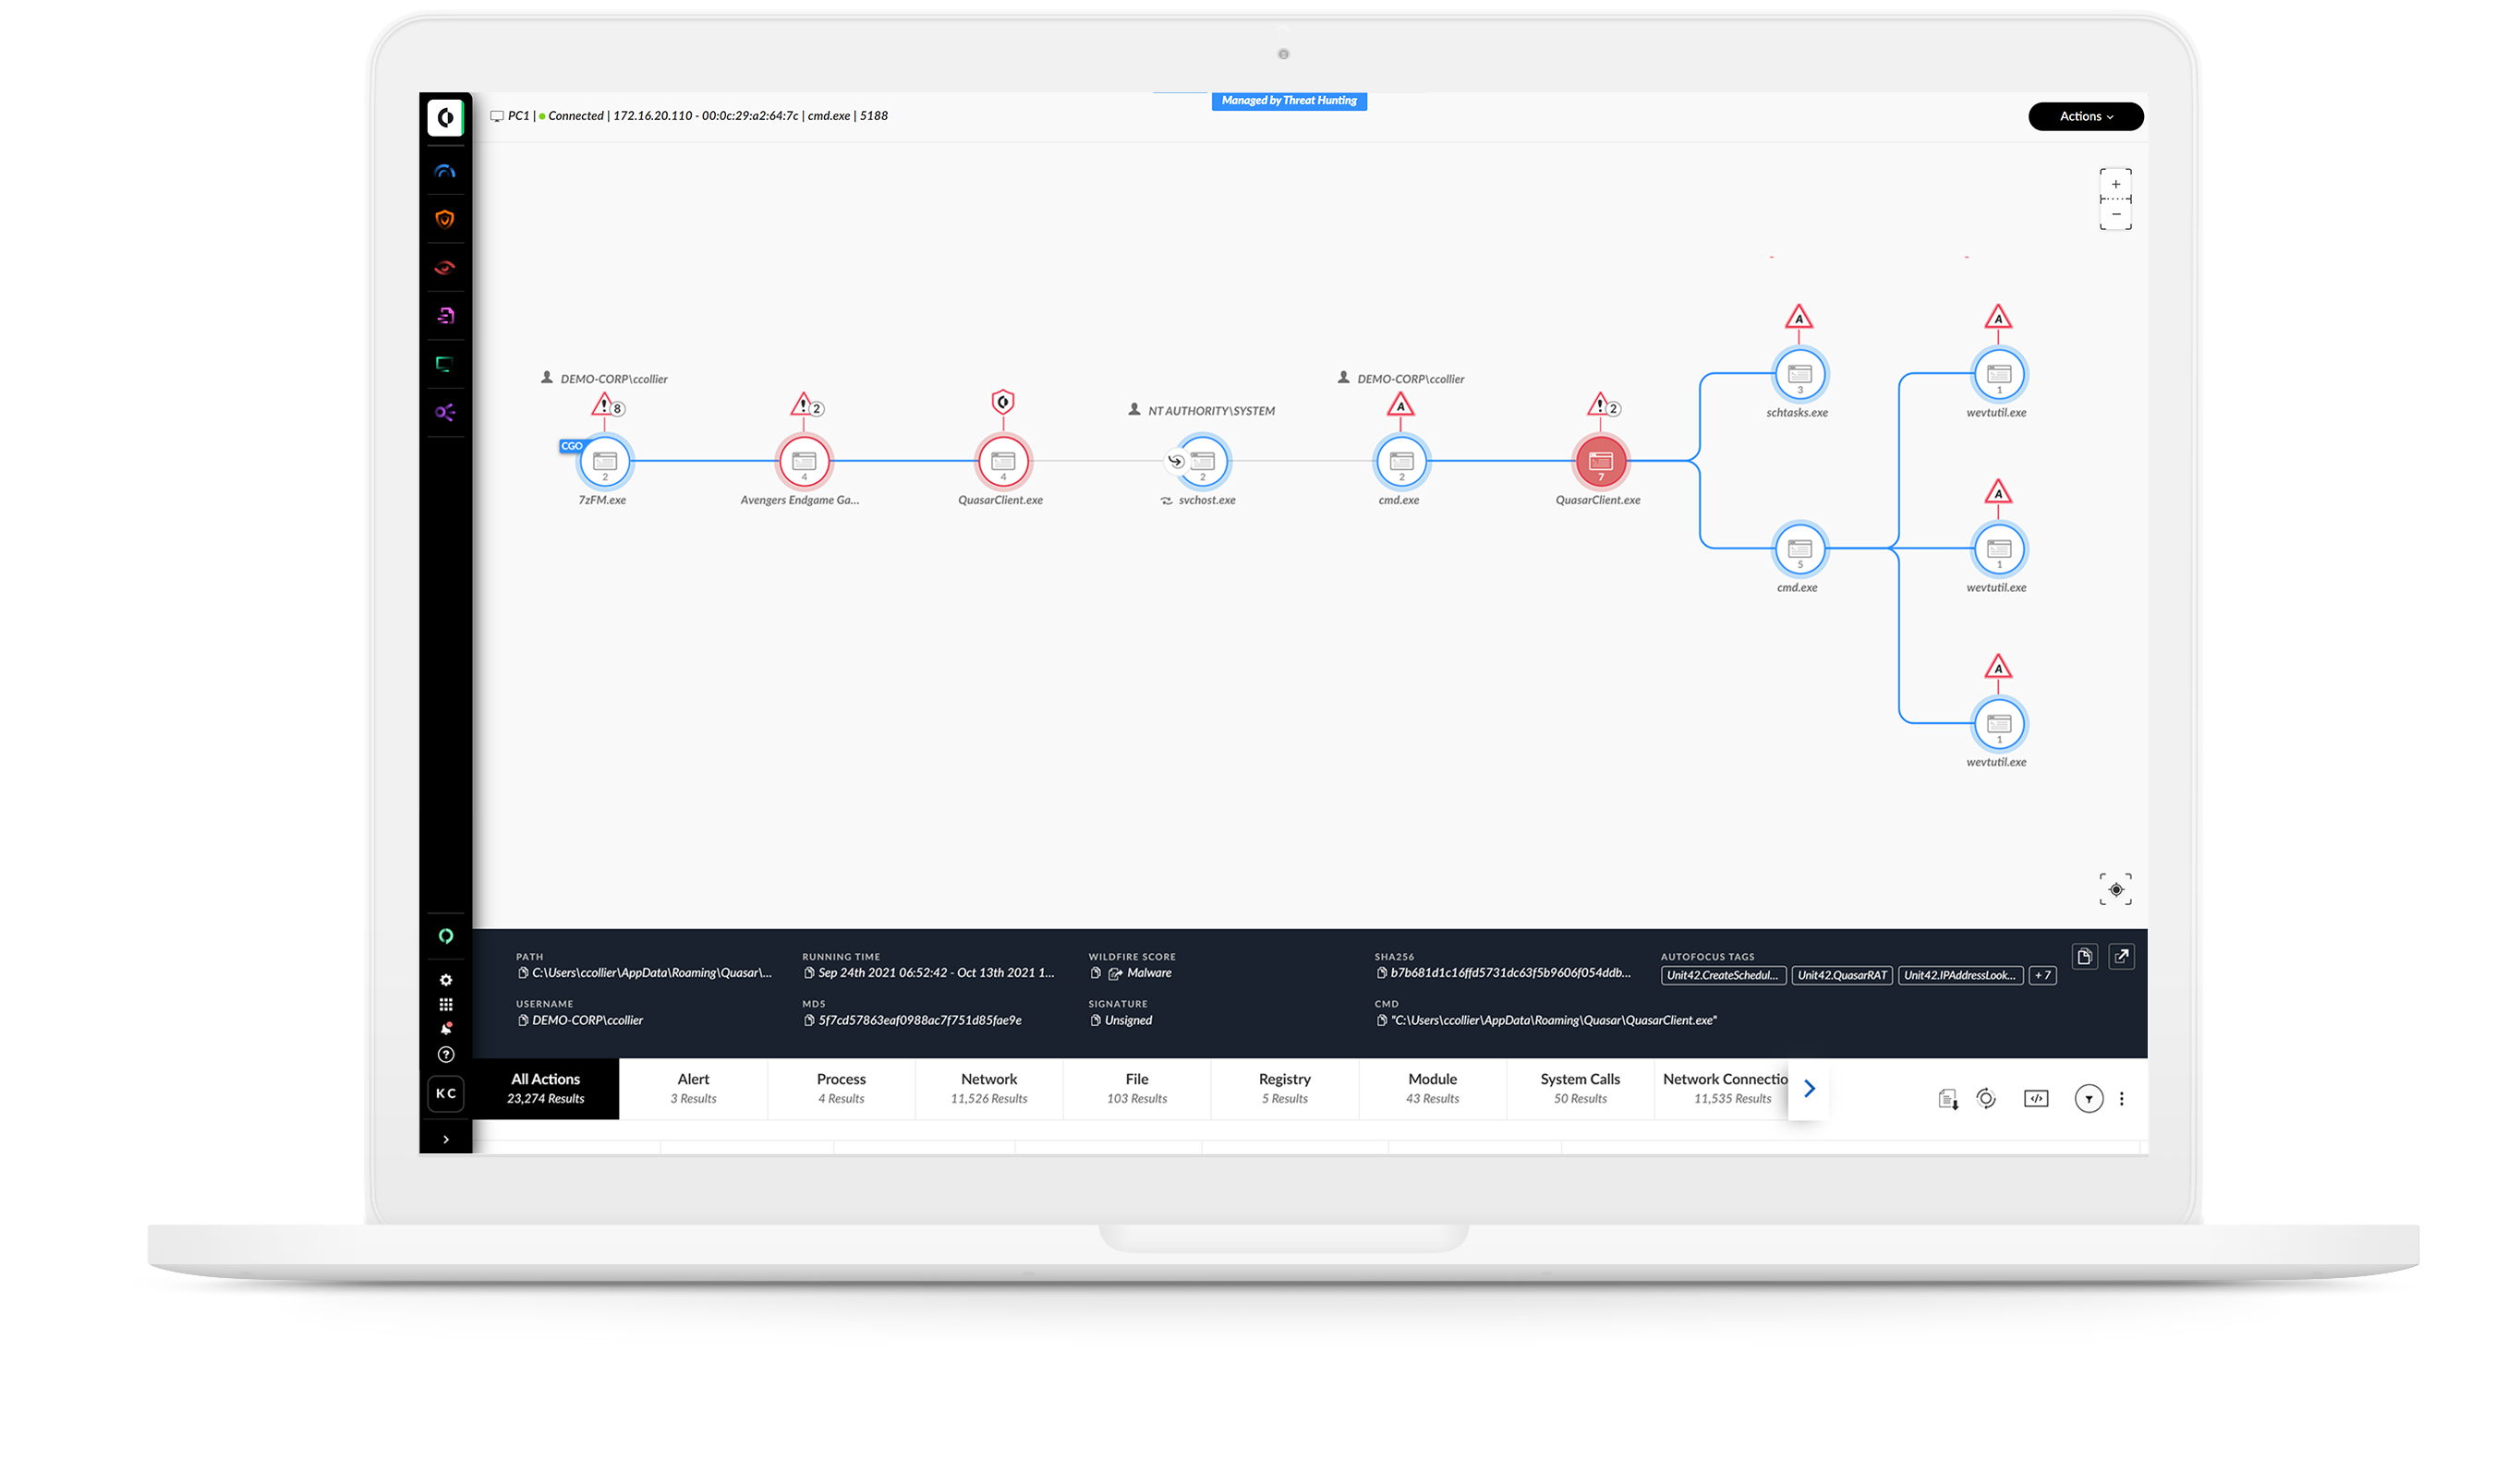Viewport: 2520px width, 1472px height.
Task: Open the Actions dropdown
Action: 2086,116
